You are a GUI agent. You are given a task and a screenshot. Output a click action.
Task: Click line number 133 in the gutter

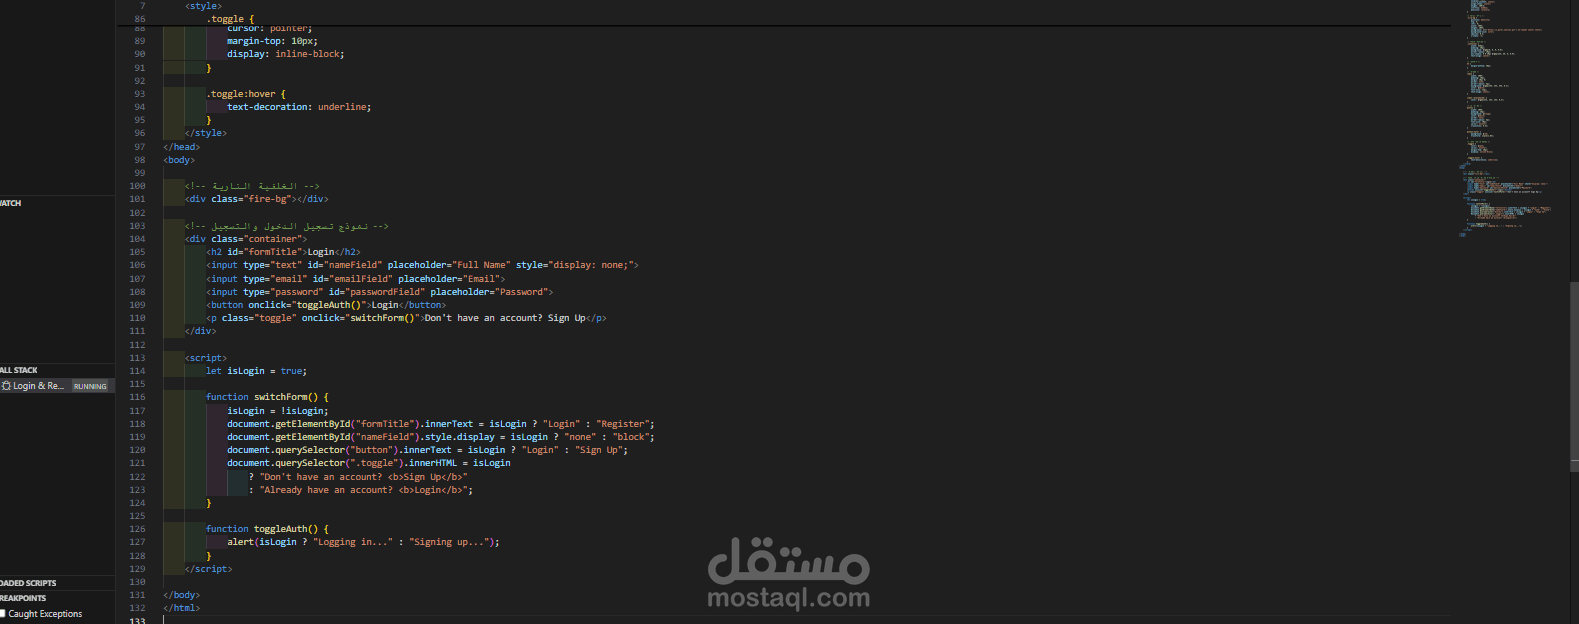[137, 620]
